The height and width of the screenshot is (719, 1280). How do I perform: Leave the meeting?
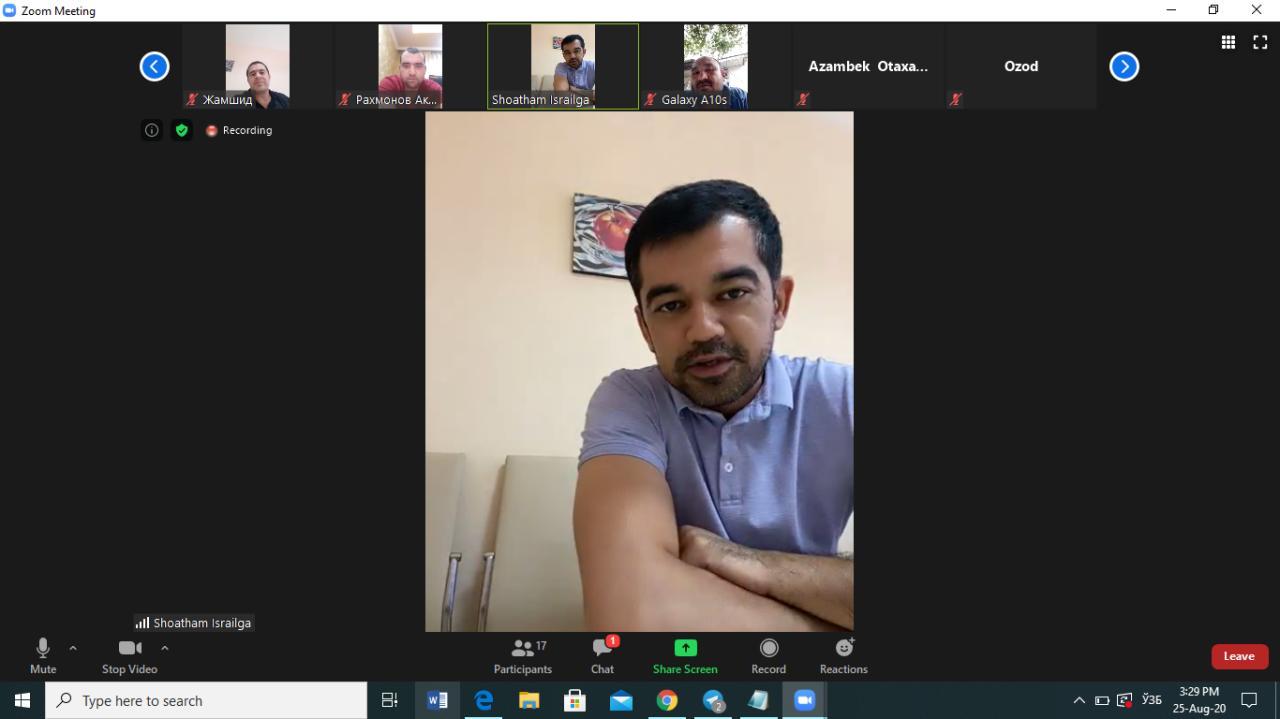[x=1239, y=656]
